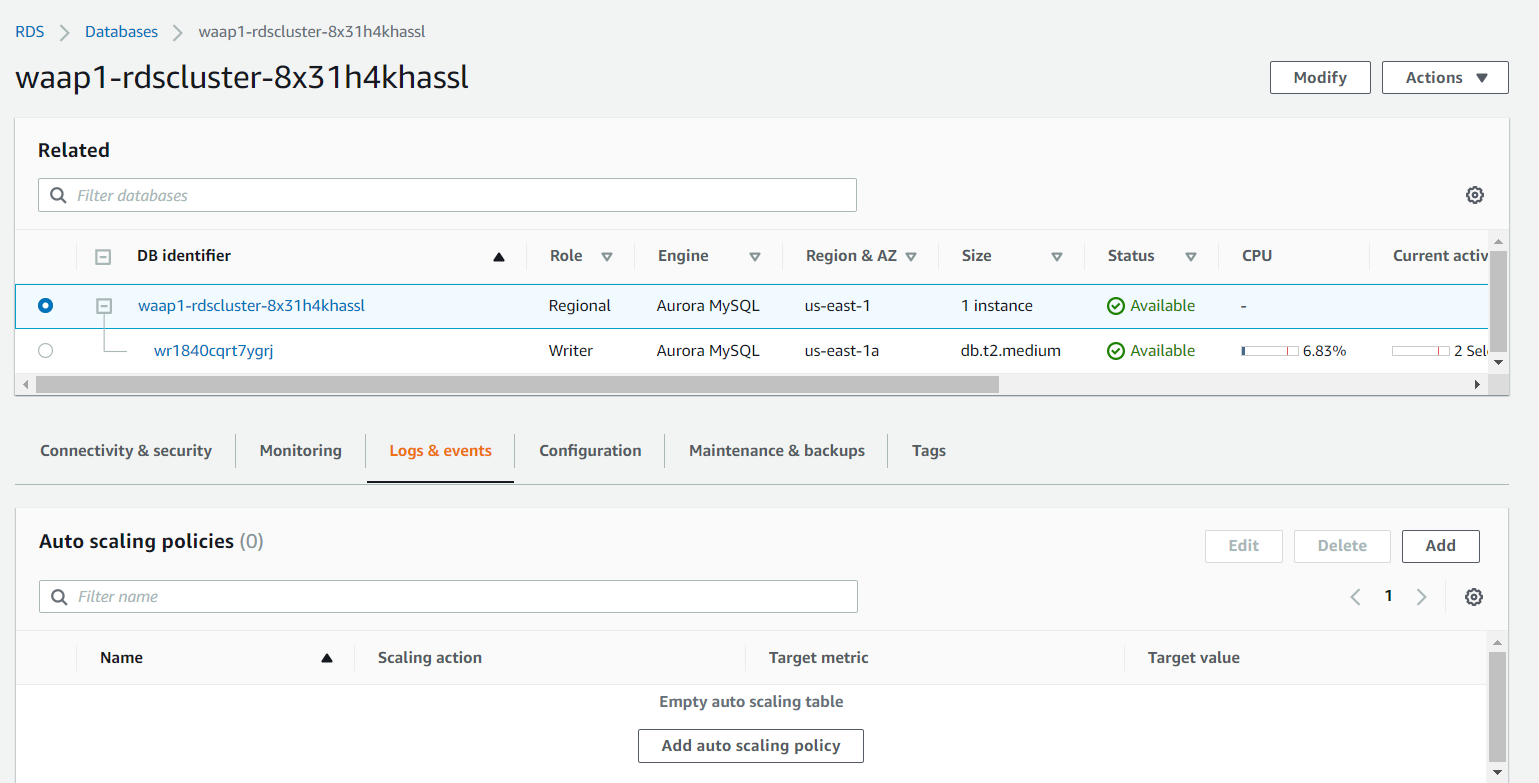The width and height of the screenshot is (1539, 783).
Task: Click the db.t2.medium size cell
Action: tap(1011, 351)
